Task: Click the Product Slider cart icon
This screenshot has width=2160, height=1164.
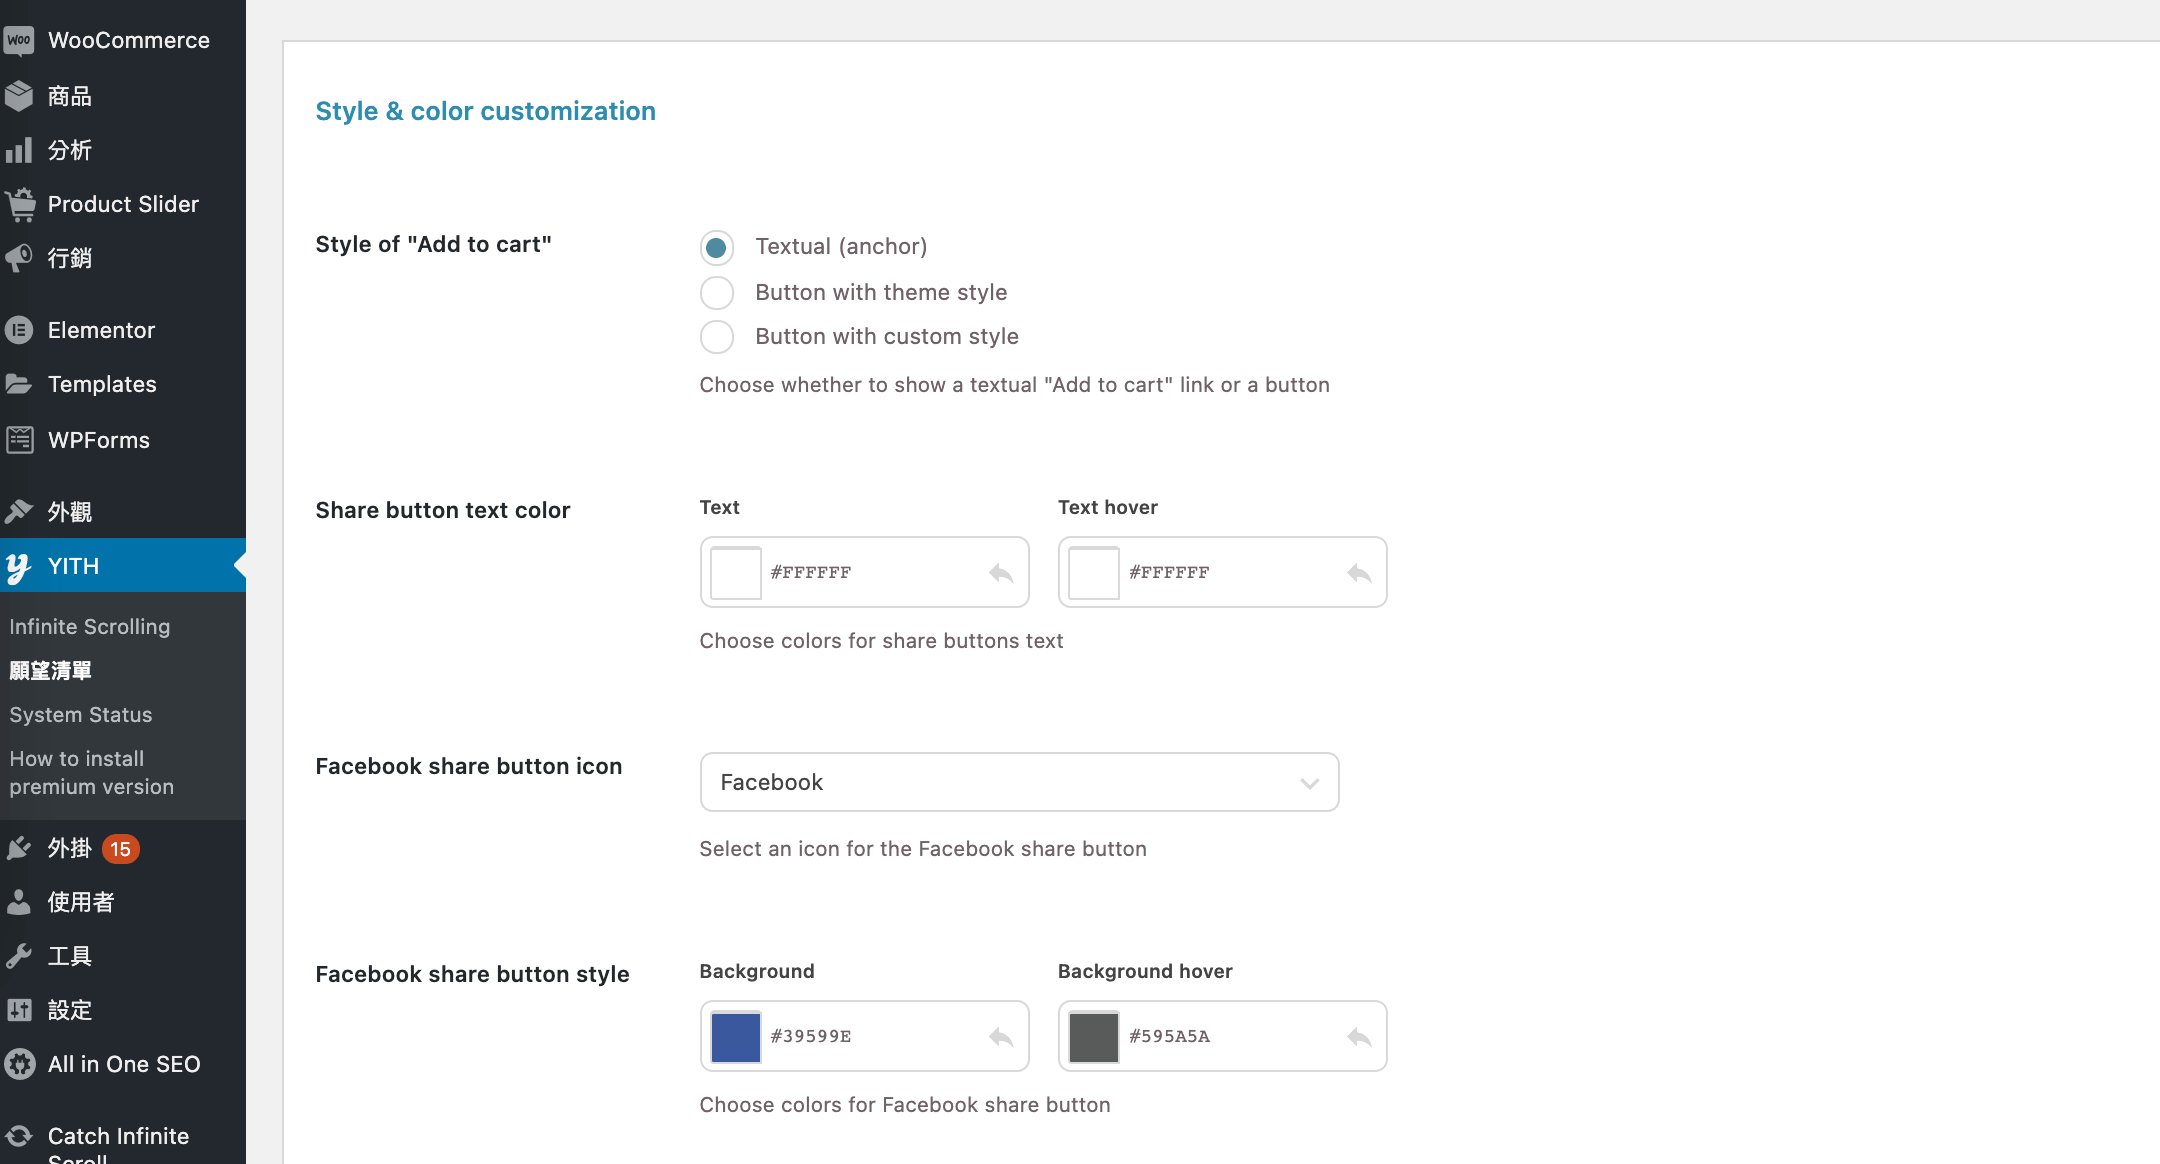Action: click(19, 204)
